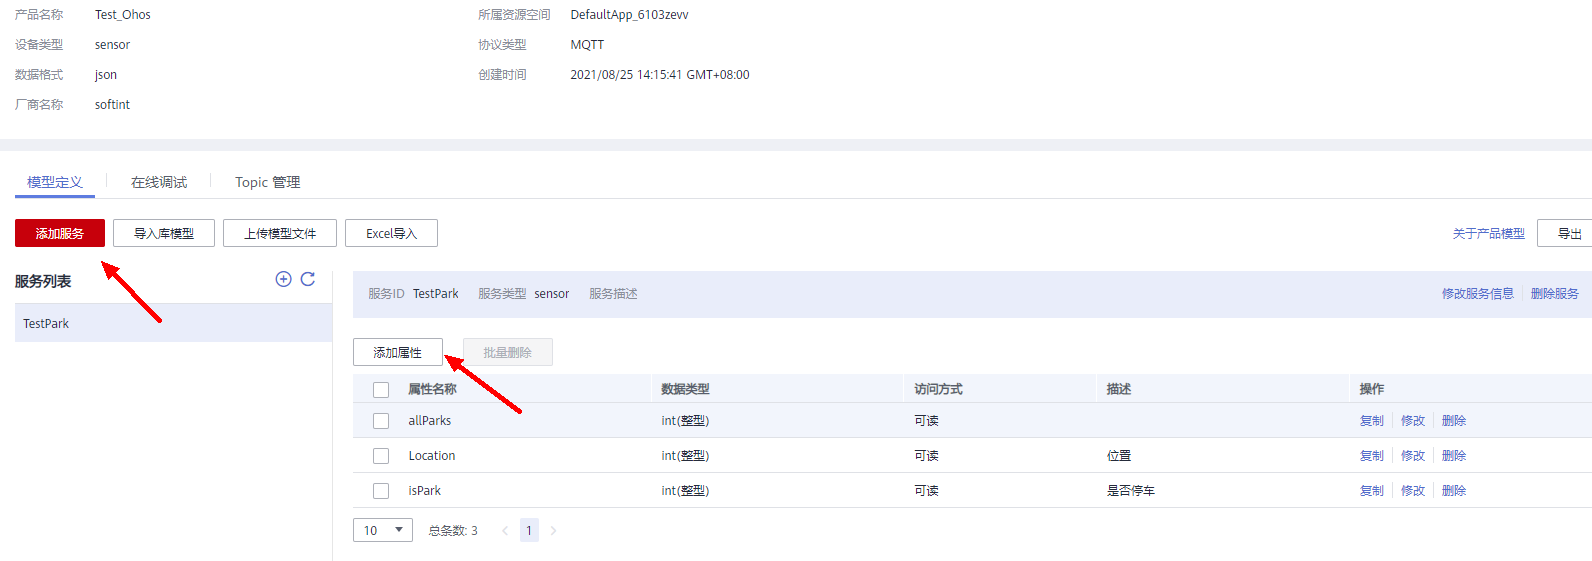Go to next page arrow
The image size is (1592, 561).
(553, 531)
